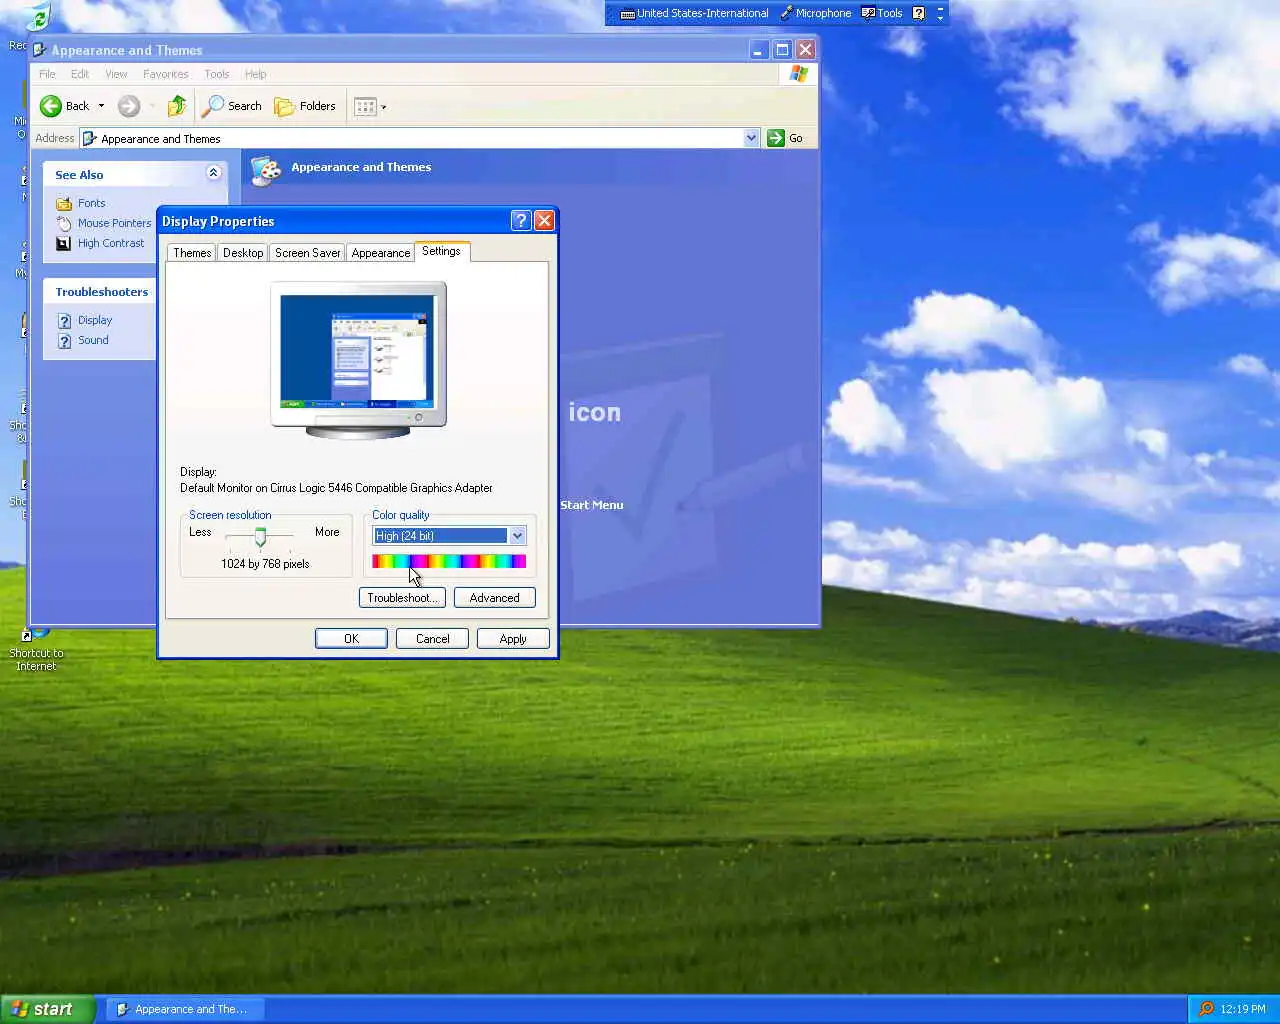Open the Tools menu in Explorer
This screenshot has width=1280, height=1024.
coord(217,74)
